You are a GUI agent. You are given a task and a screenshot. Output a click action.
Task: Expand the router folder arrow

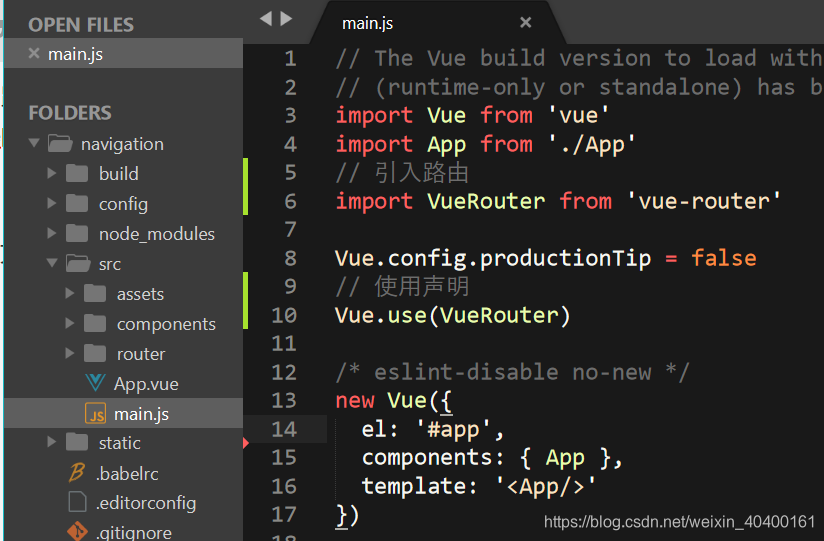point(69,353)
